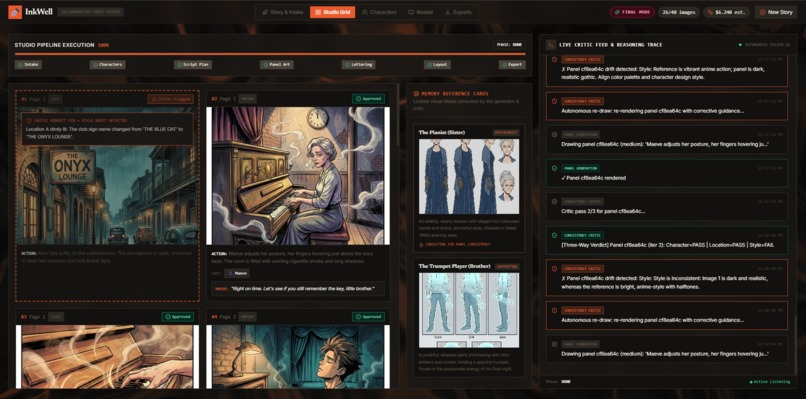
Task: Click the Maeve cast chip
Action: point(236,273)
